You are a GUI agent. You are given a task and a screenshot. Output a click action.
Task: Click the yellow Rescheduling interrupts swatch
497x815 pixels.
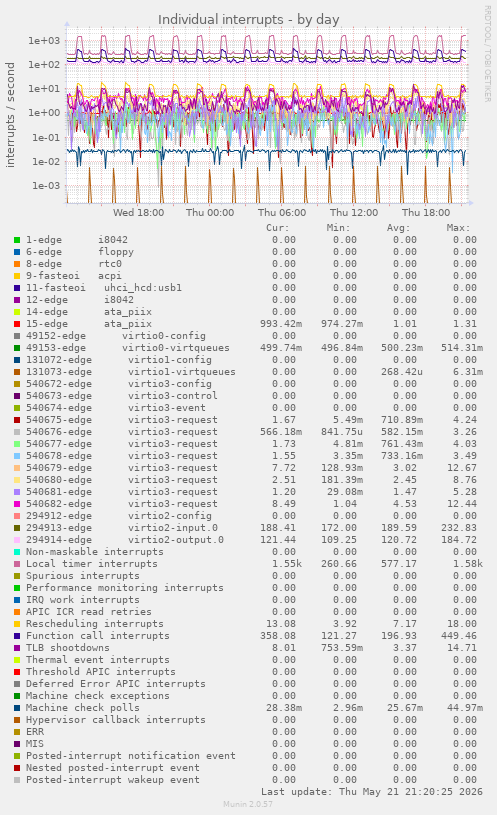[17, 624]
